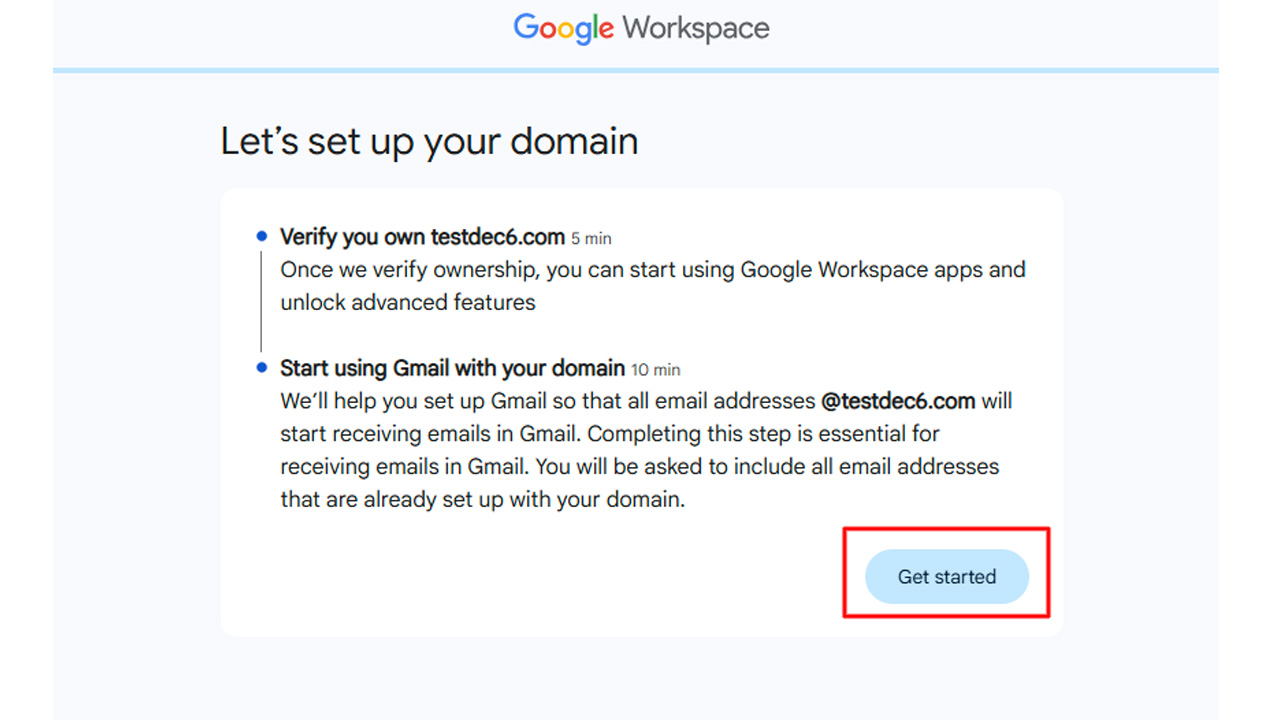1280x720 pixels.
Task: Click the 'We'll help you set up Gmail' paragraph
Action: [646, 450]
